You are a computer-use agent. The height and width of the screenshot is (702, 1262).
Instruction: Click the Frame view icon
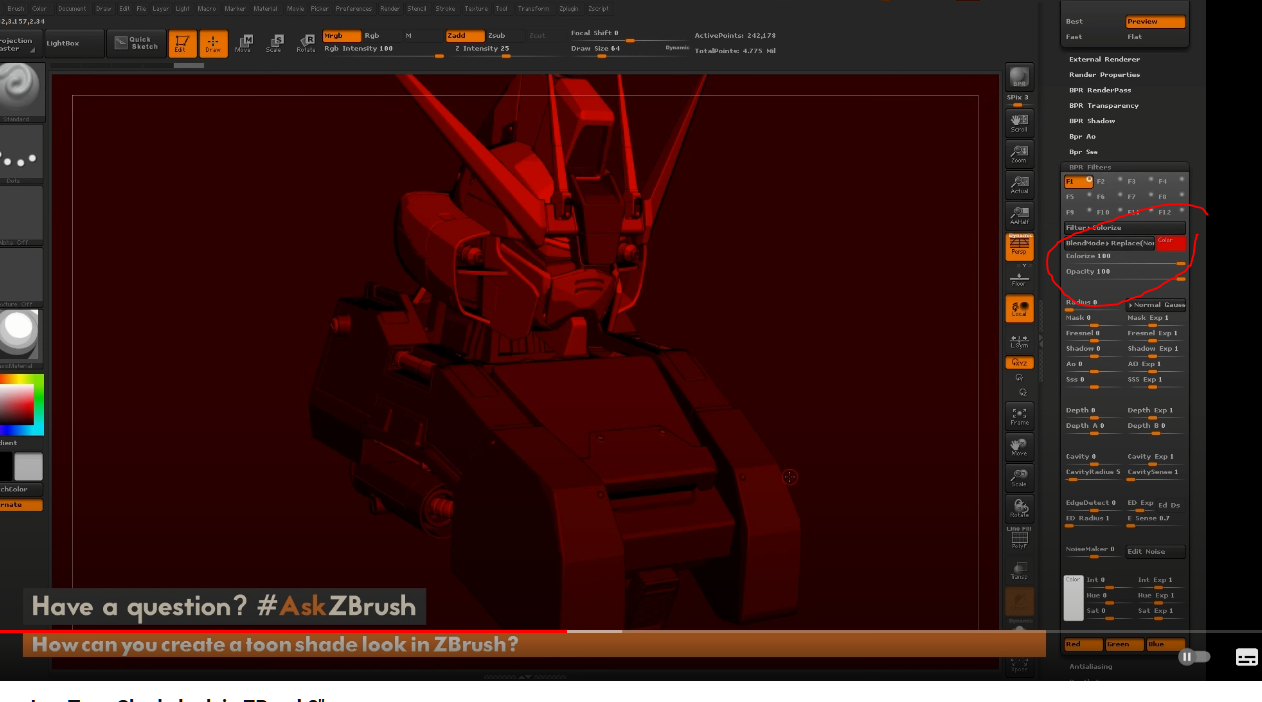[1019, 416]
